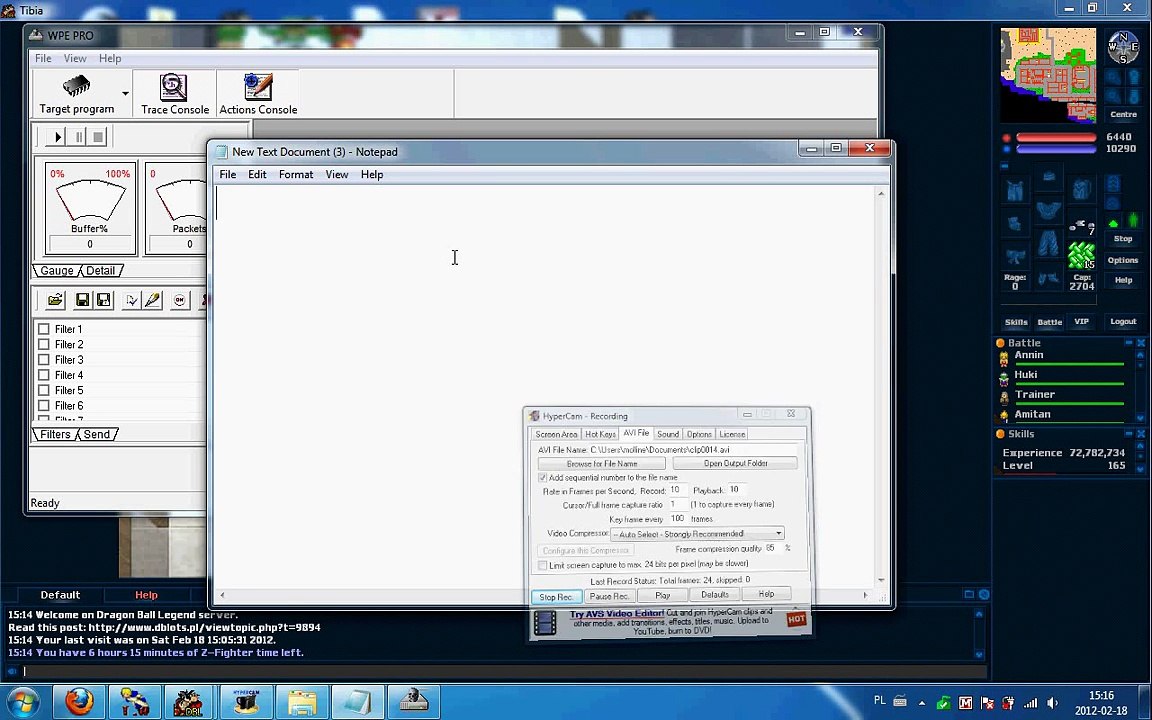
Task: Enable Filter 5 checkbox
Action: 43,390
